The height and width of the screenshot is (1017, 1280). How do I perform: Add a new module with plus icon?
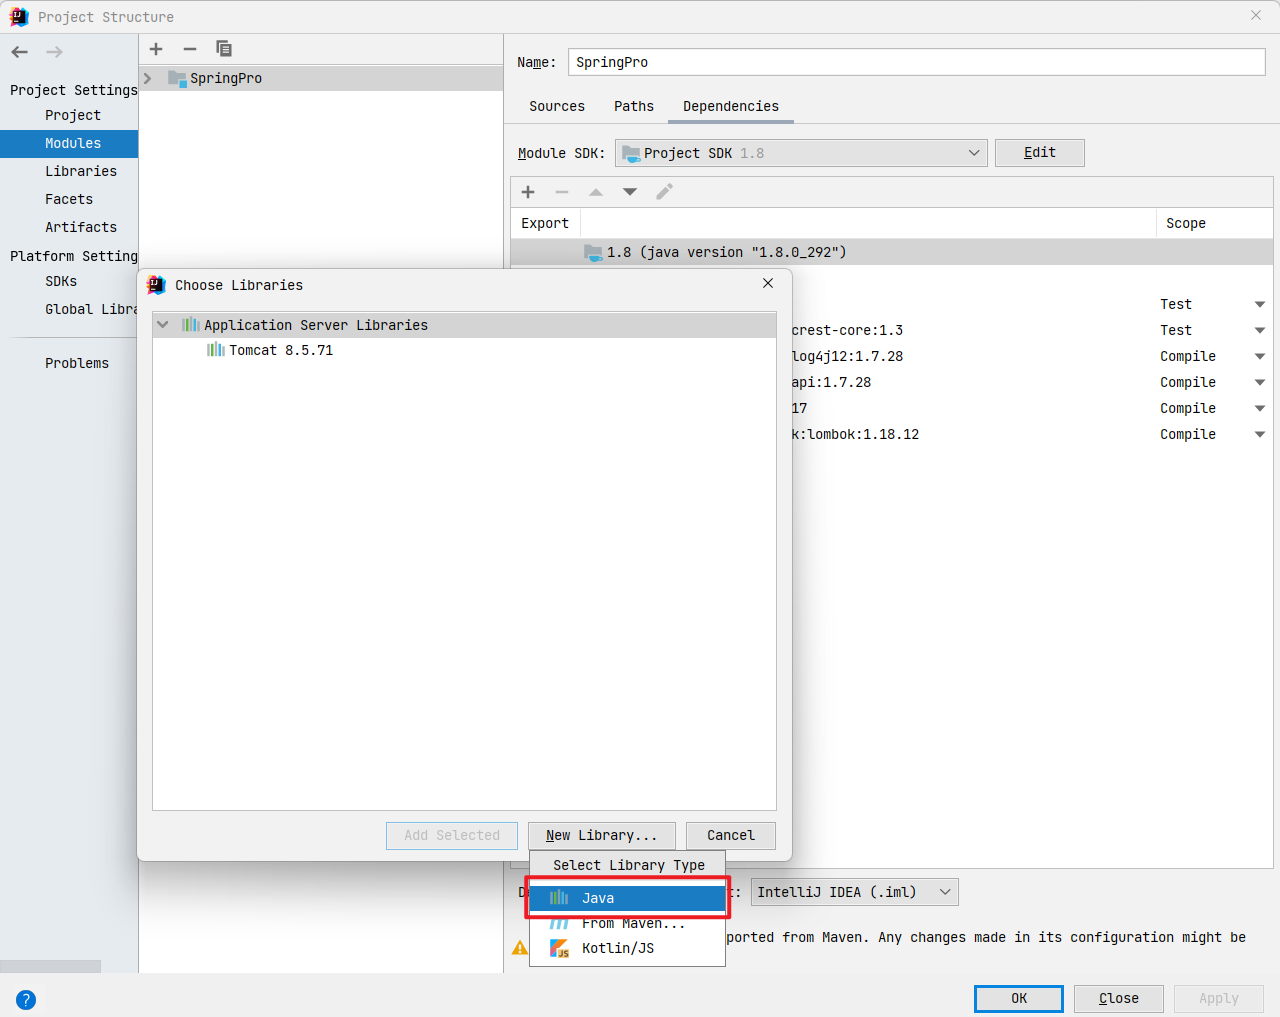[x=156, y=49]
